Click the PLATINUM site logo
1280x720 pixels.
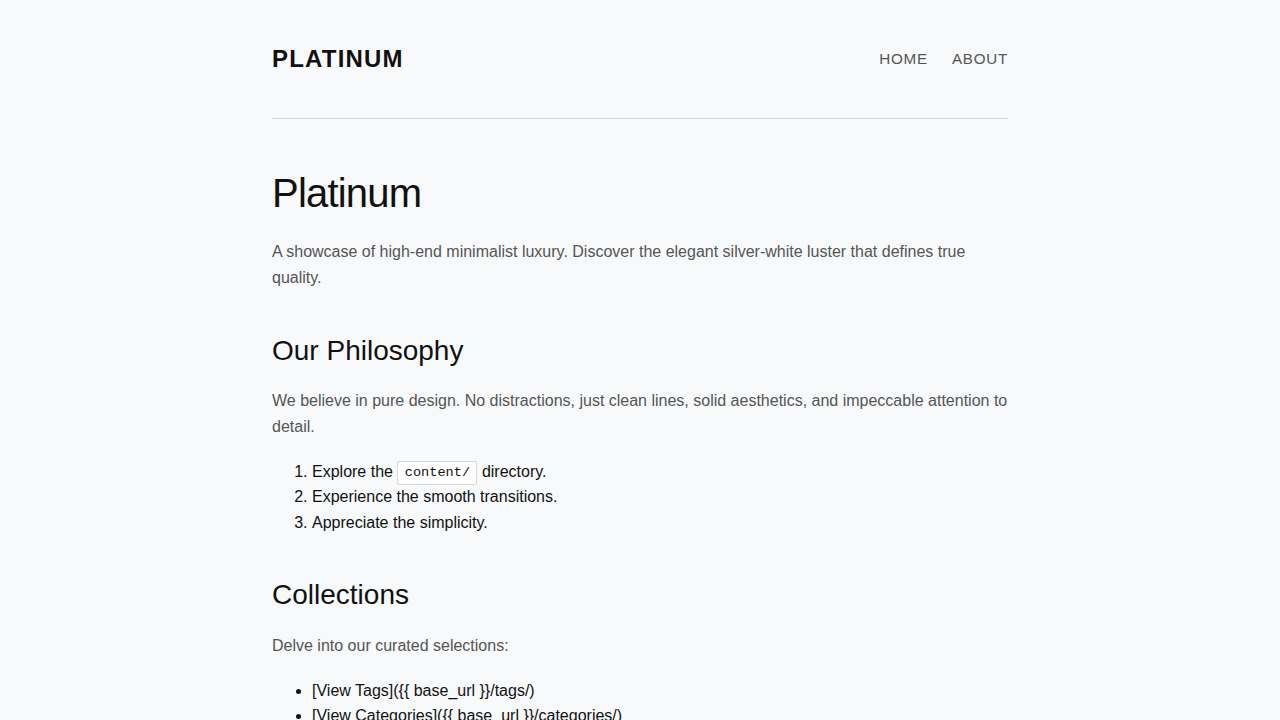[337, 59]
